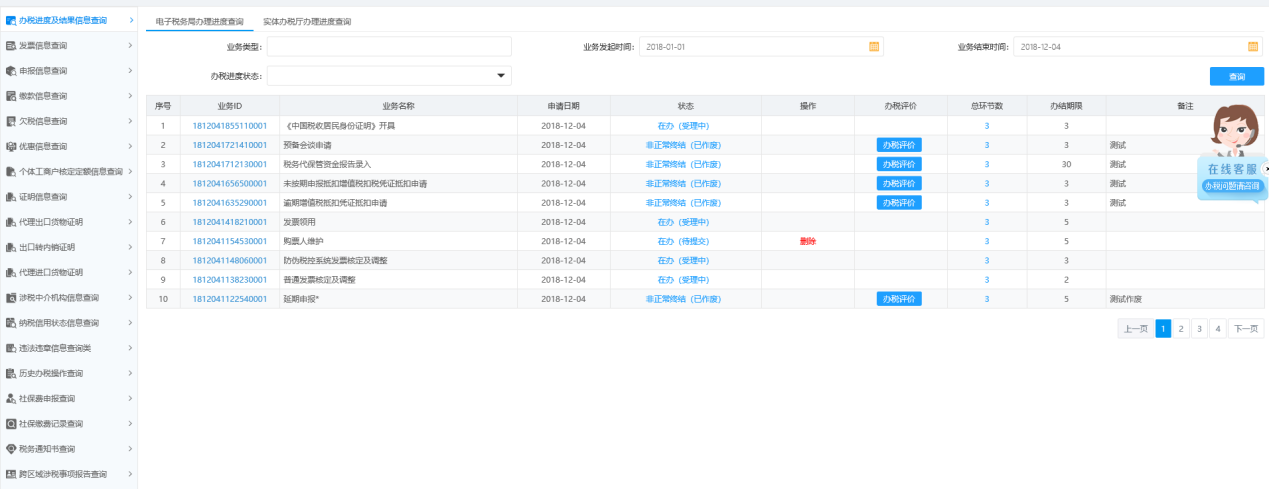Open calendar icon for 业务结束时间

point(1253,47)
